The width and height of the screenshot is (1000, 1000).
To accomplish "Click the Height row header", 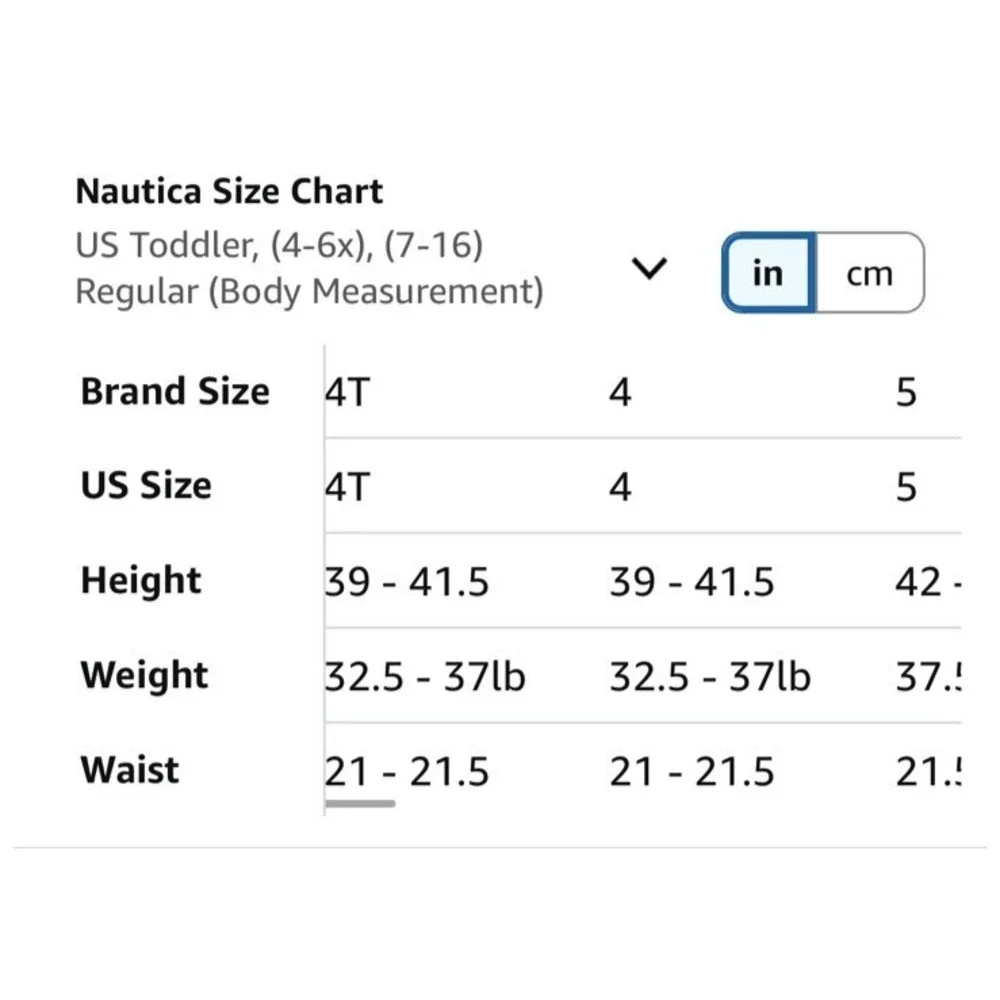I will click(140, 580).
